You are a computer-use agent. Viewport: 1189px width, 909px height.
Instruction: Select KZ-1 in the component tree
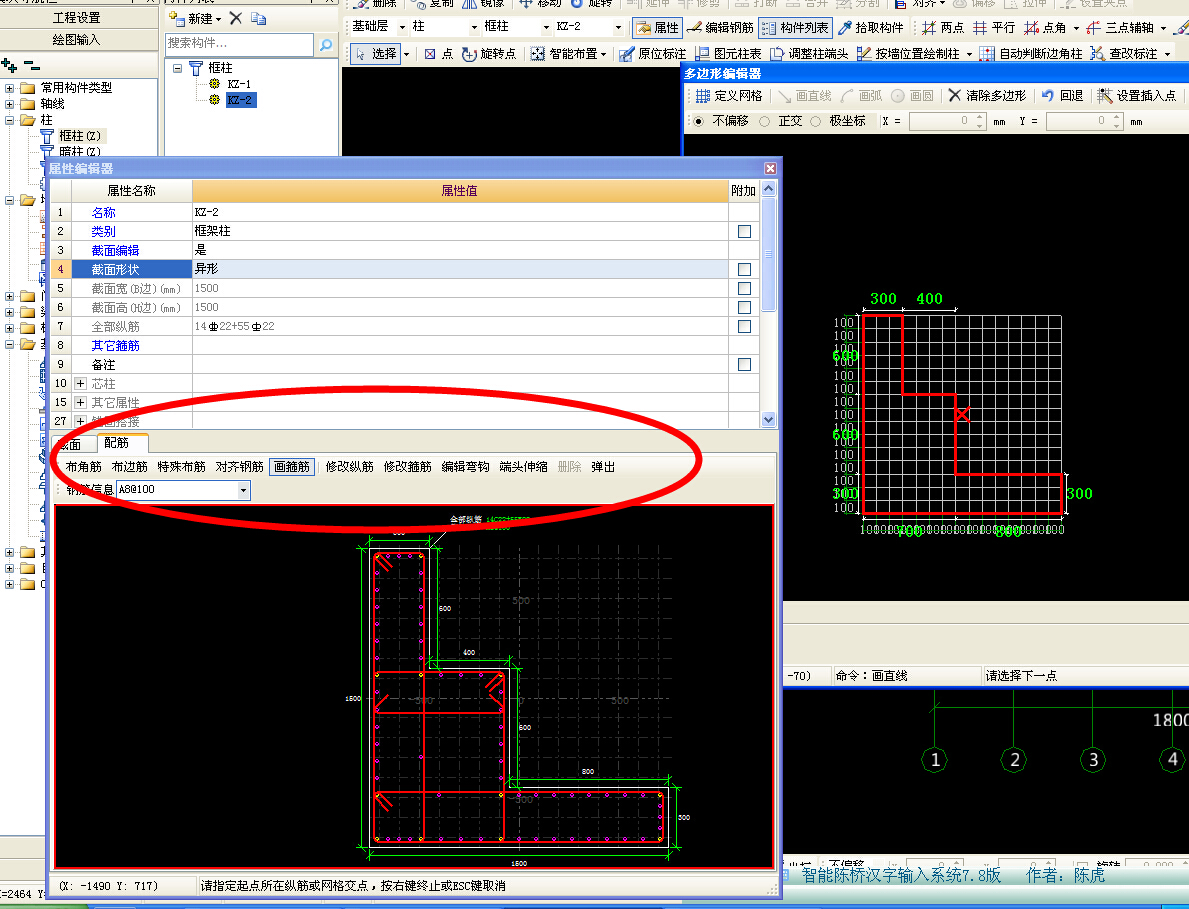point(239,84)
